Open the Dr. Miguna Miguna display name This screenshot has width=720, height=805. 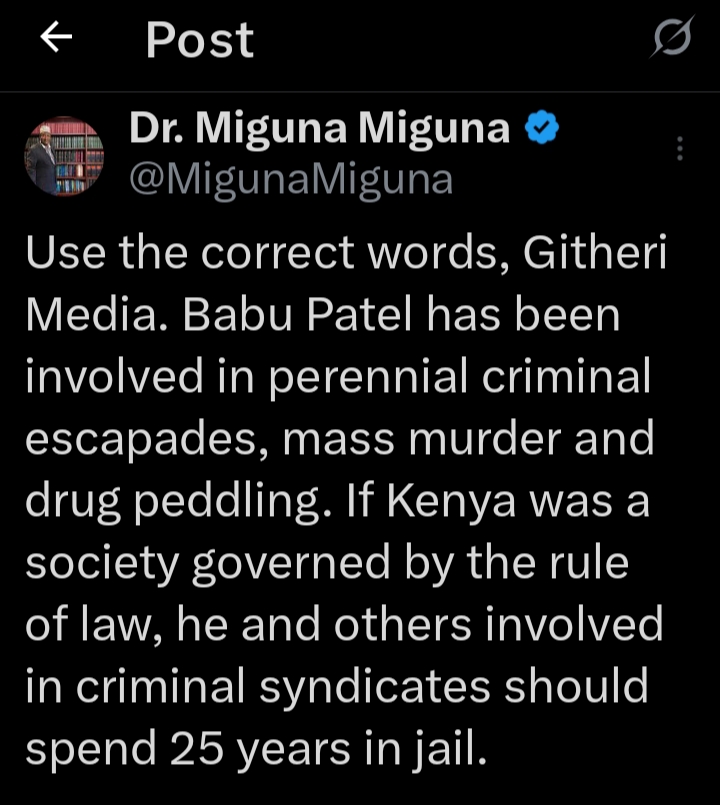coord(319,130)
